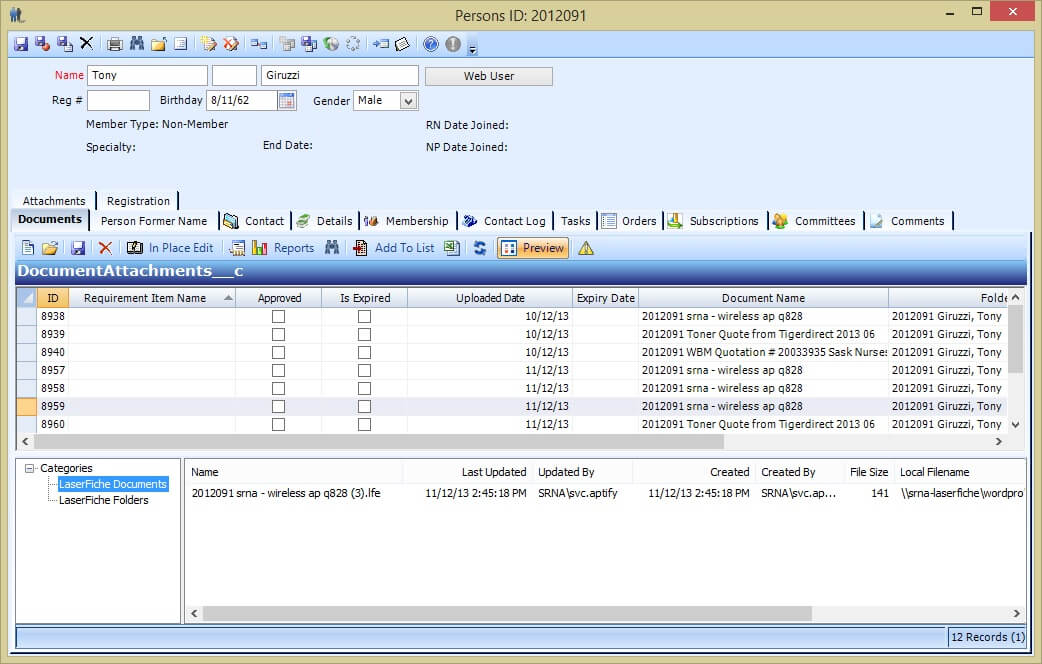The width and height of the screenshot is (1042, 664).
Task: Show the Committees tab
Action: click(x=816, y=221)
